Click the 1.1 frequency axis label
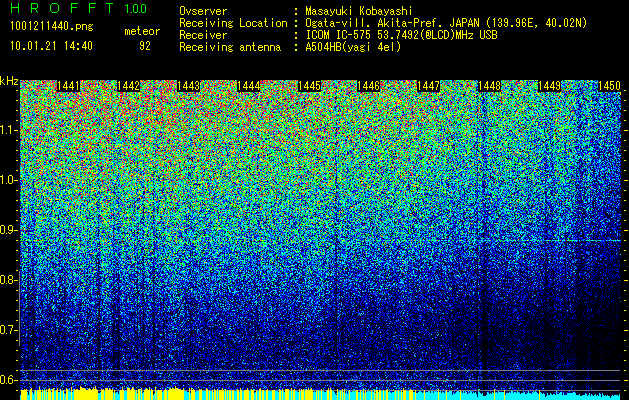629x400 pixels. pyautogui.click(x=9, y=130)
